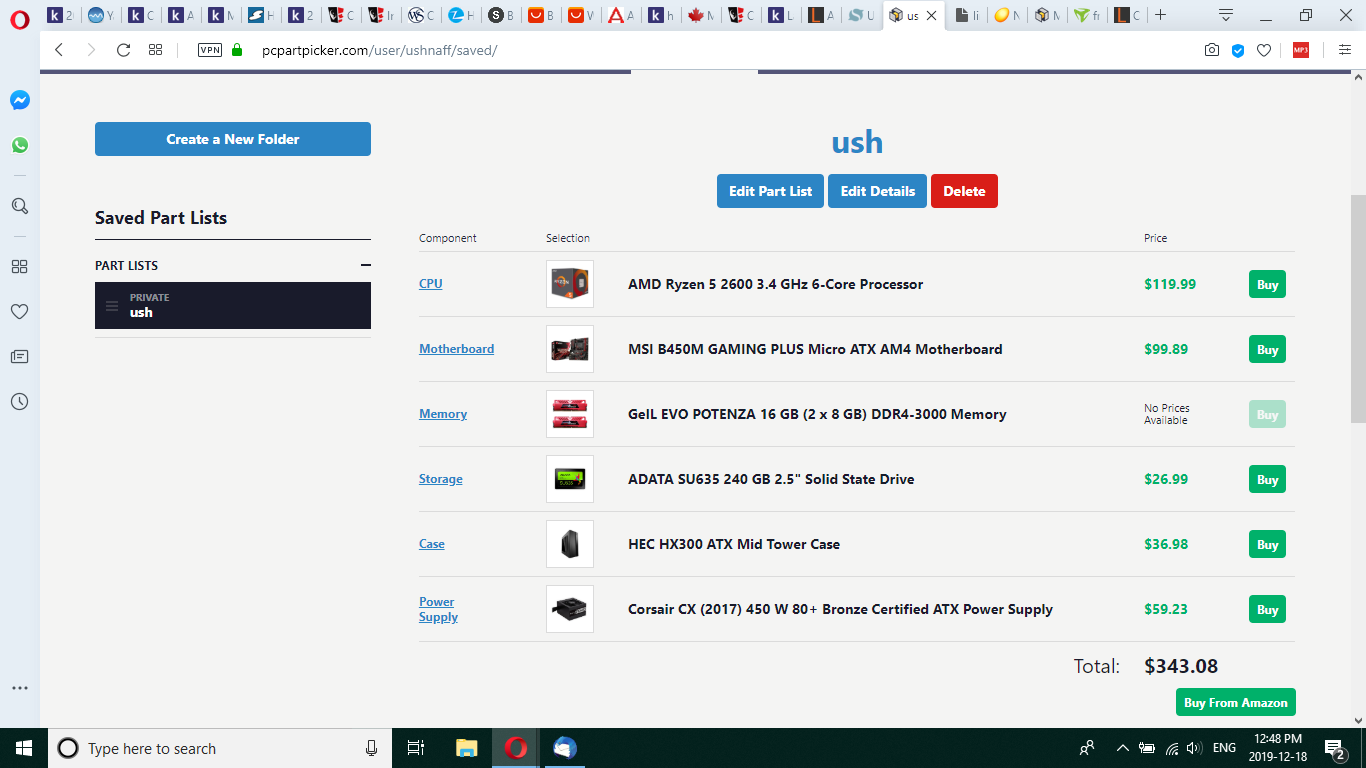Click the $119.99 CPU price
The height and width of the screenshot is (768, 1366).
click(1170, 284)
